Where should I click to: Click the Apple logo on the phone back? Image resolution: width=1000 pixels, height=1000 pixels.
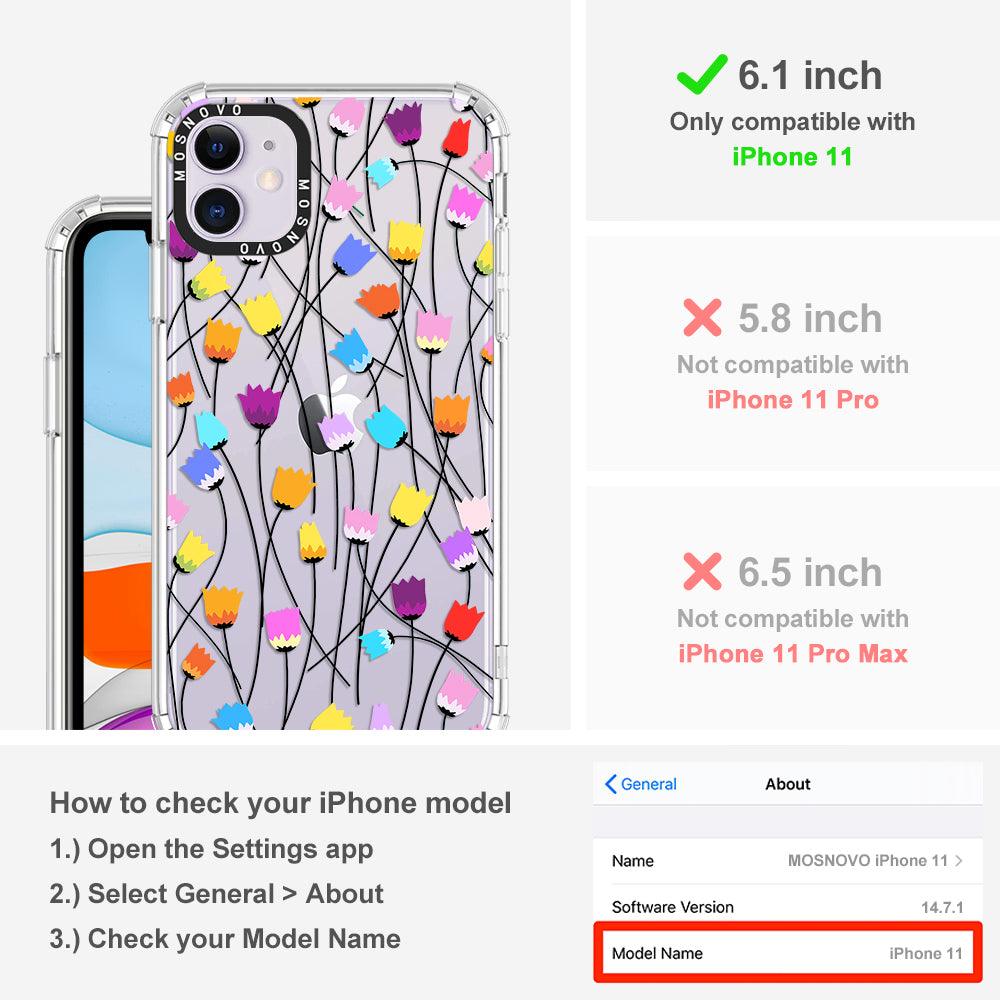click(332, 415)
